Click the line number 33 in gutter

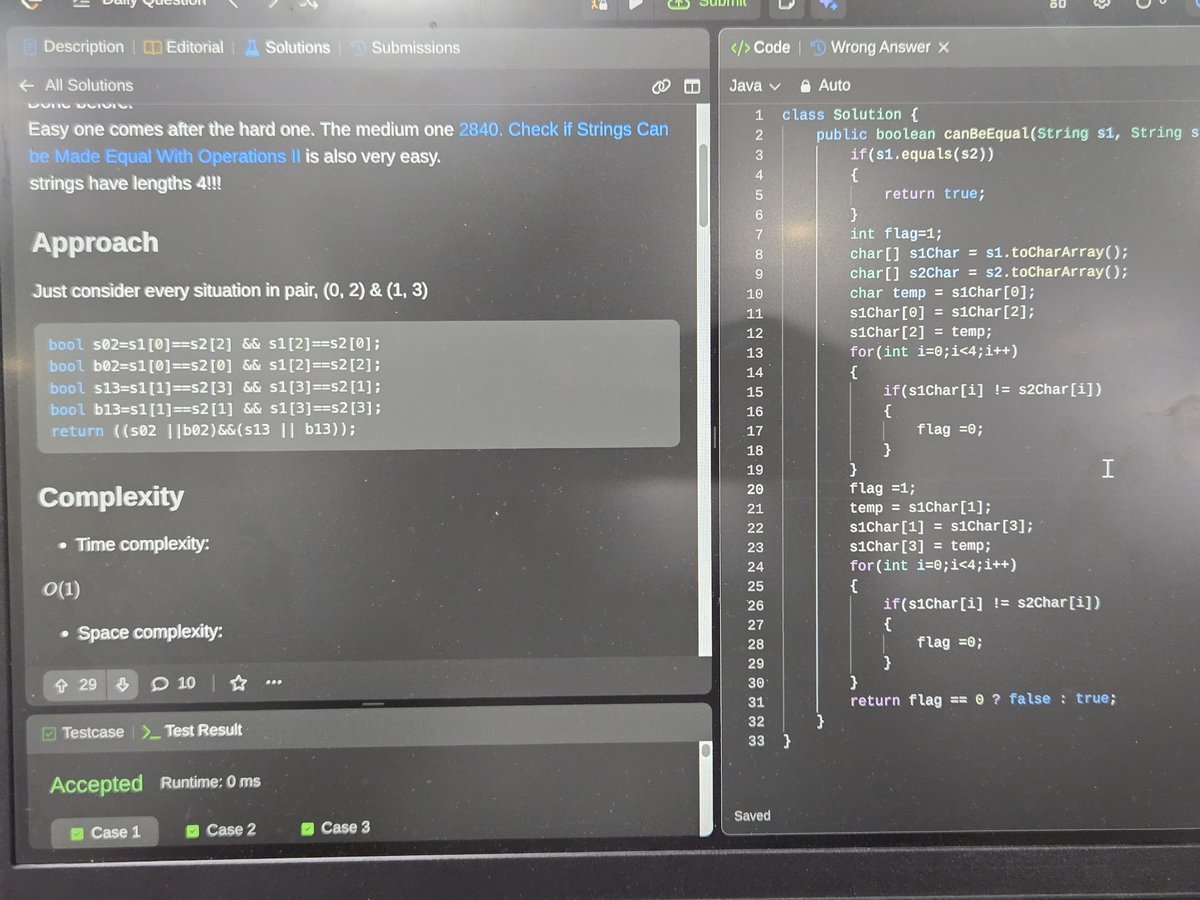(x=756, y=741)
